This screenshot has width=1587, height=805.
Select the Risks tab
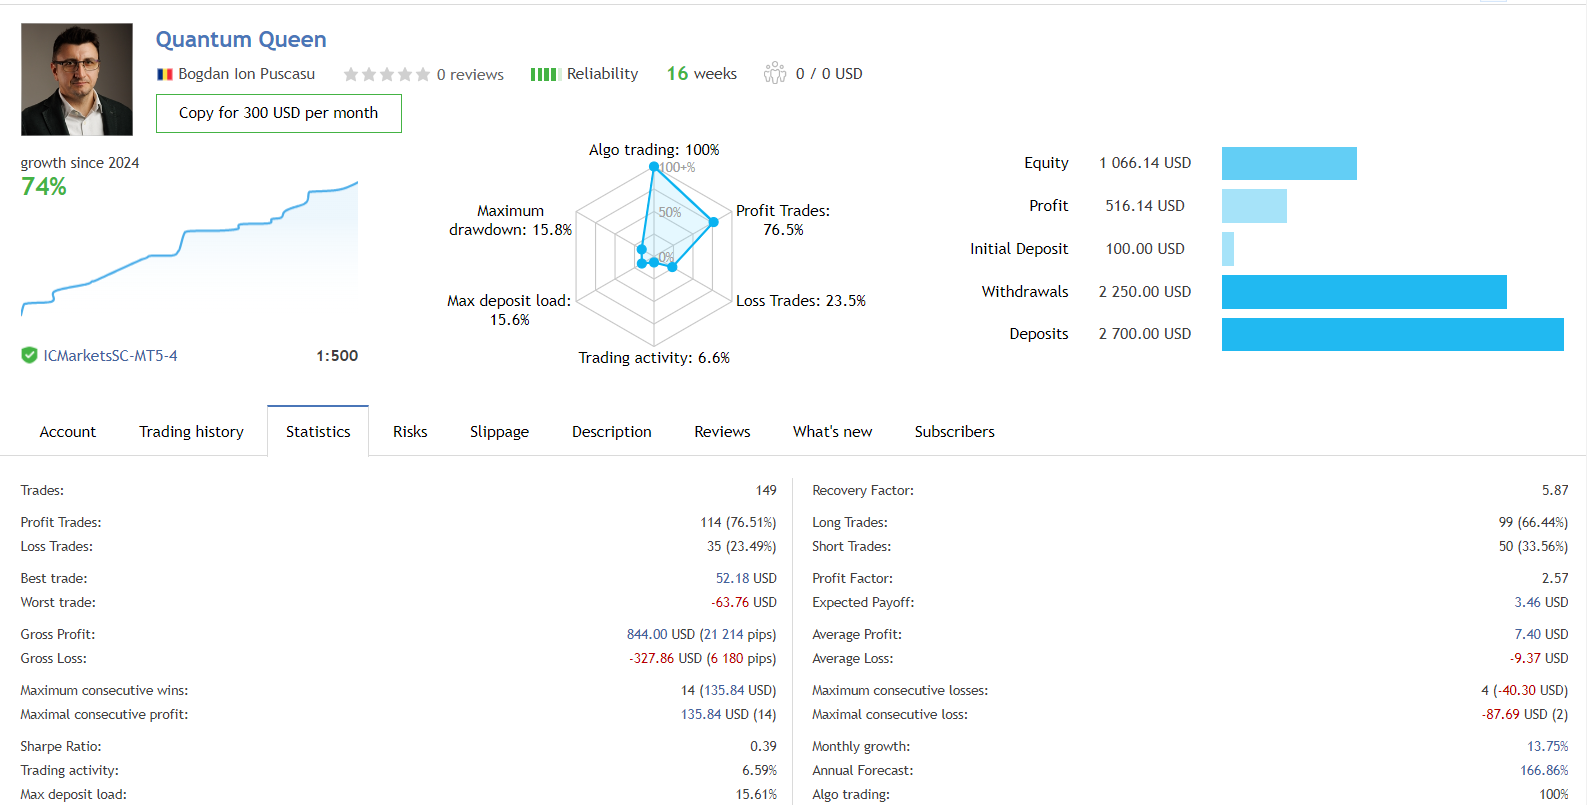pos(410,432)
